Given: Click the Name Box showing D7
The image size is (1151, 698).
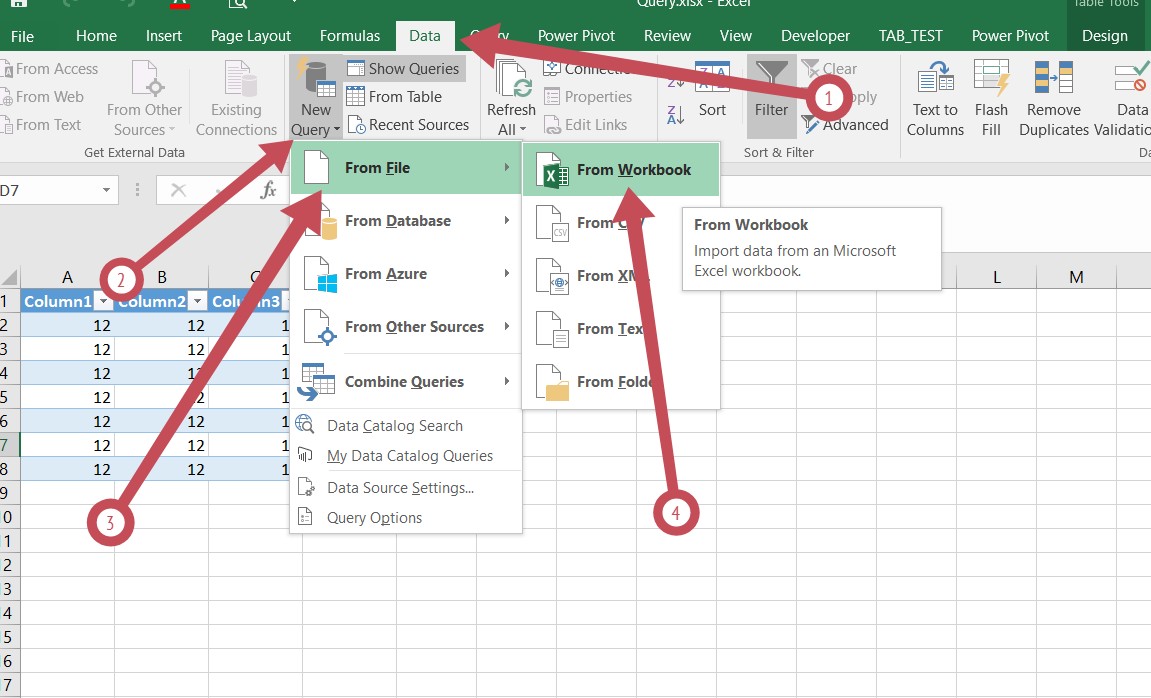Looking at the screenshot, I should point(50,191).
